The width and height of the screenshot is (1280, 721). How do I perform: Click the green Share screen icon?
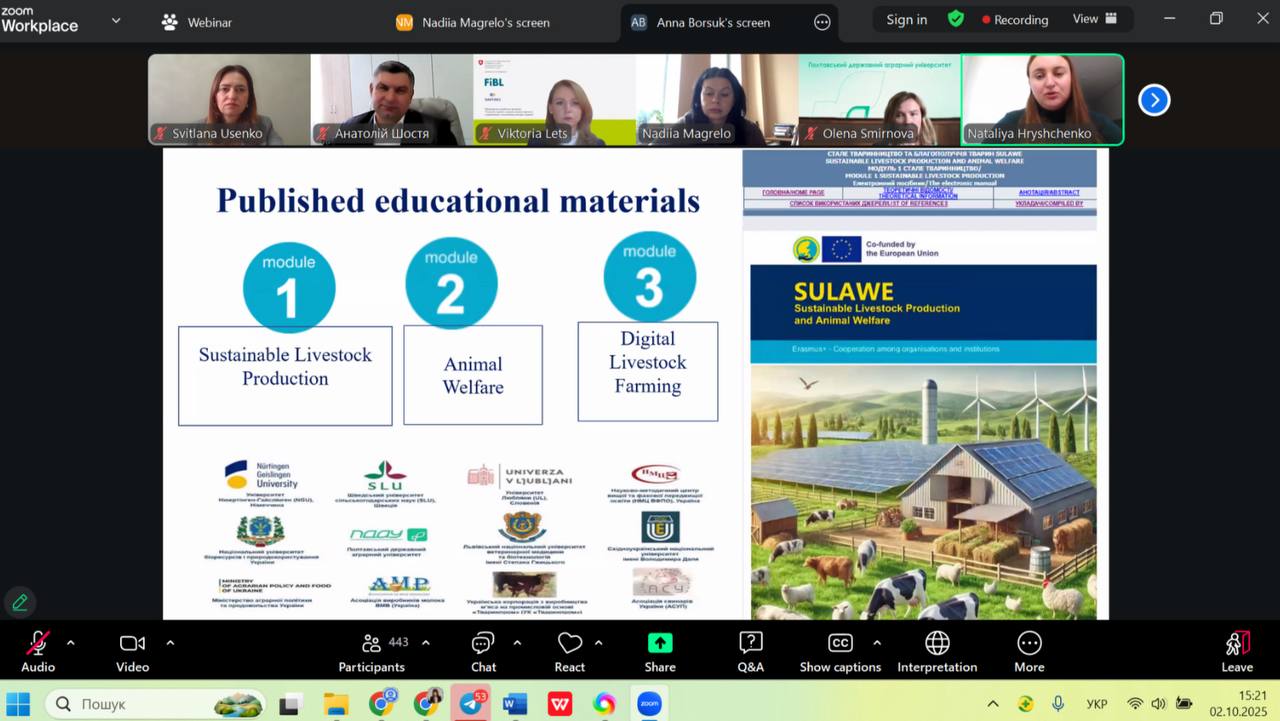click(x=660, y=643)
